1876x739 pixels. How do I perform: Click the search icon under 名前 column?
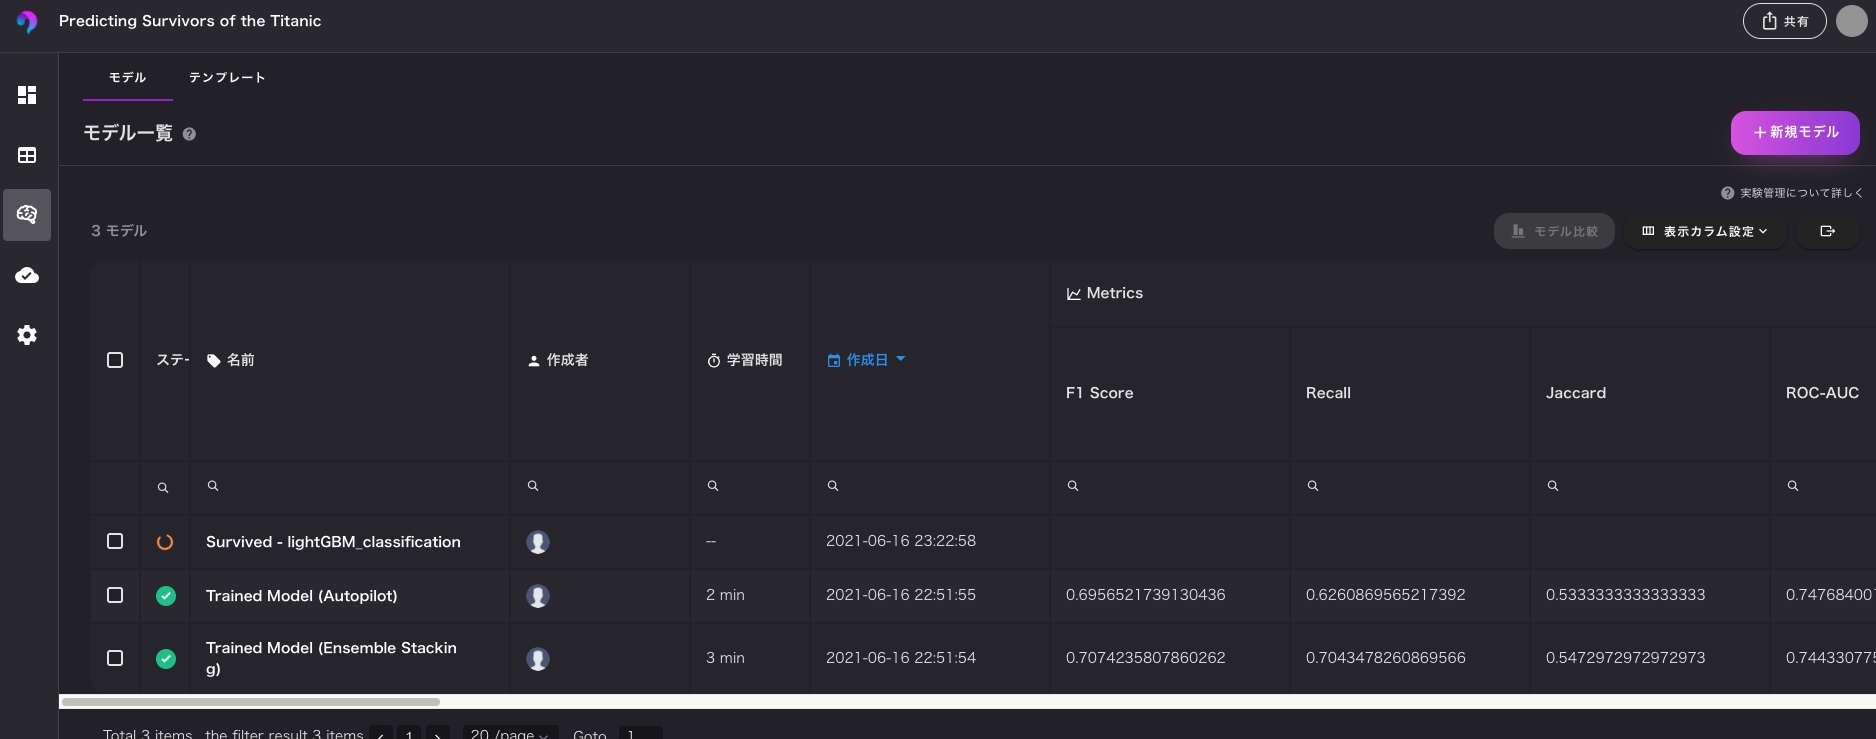[x=213, y=486]
